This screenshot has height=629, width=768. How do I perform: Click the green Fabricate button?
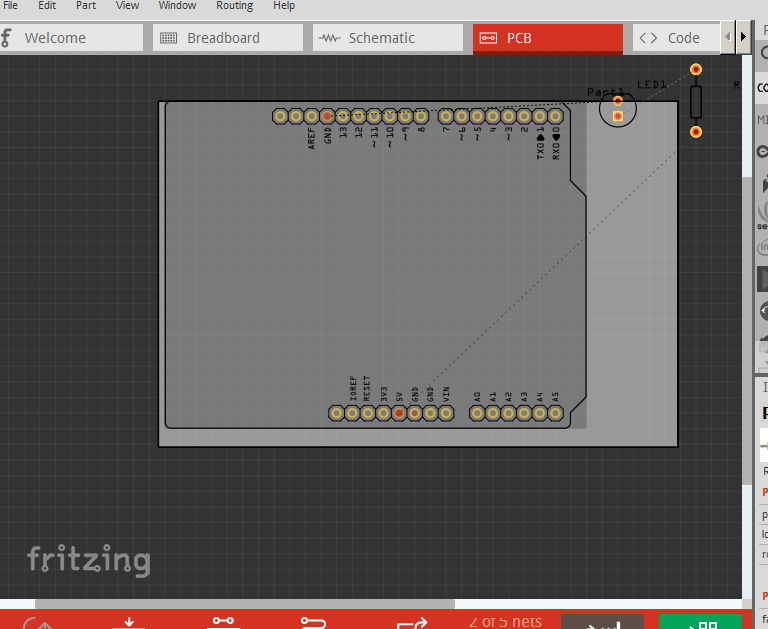700,622
